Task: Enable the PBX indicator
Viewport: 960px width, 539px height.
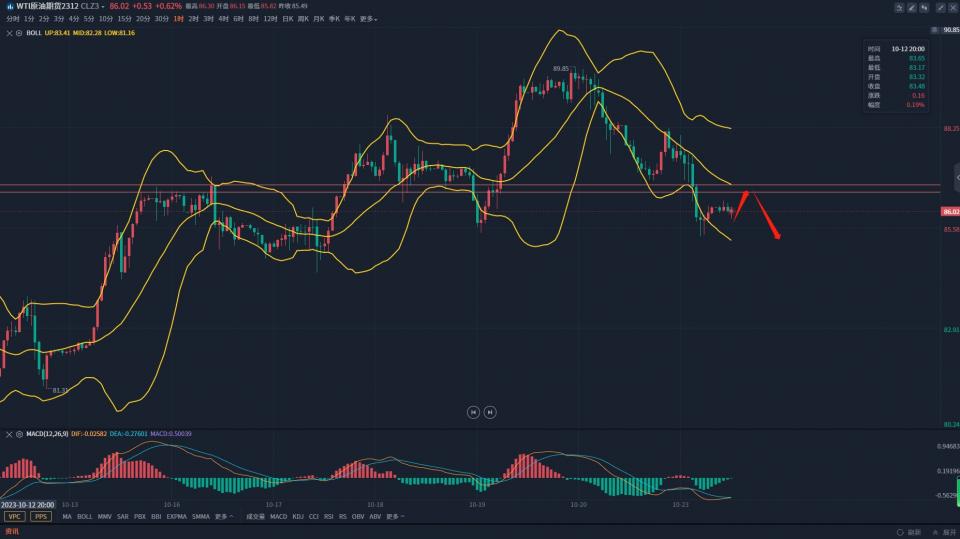Action: 140,517
